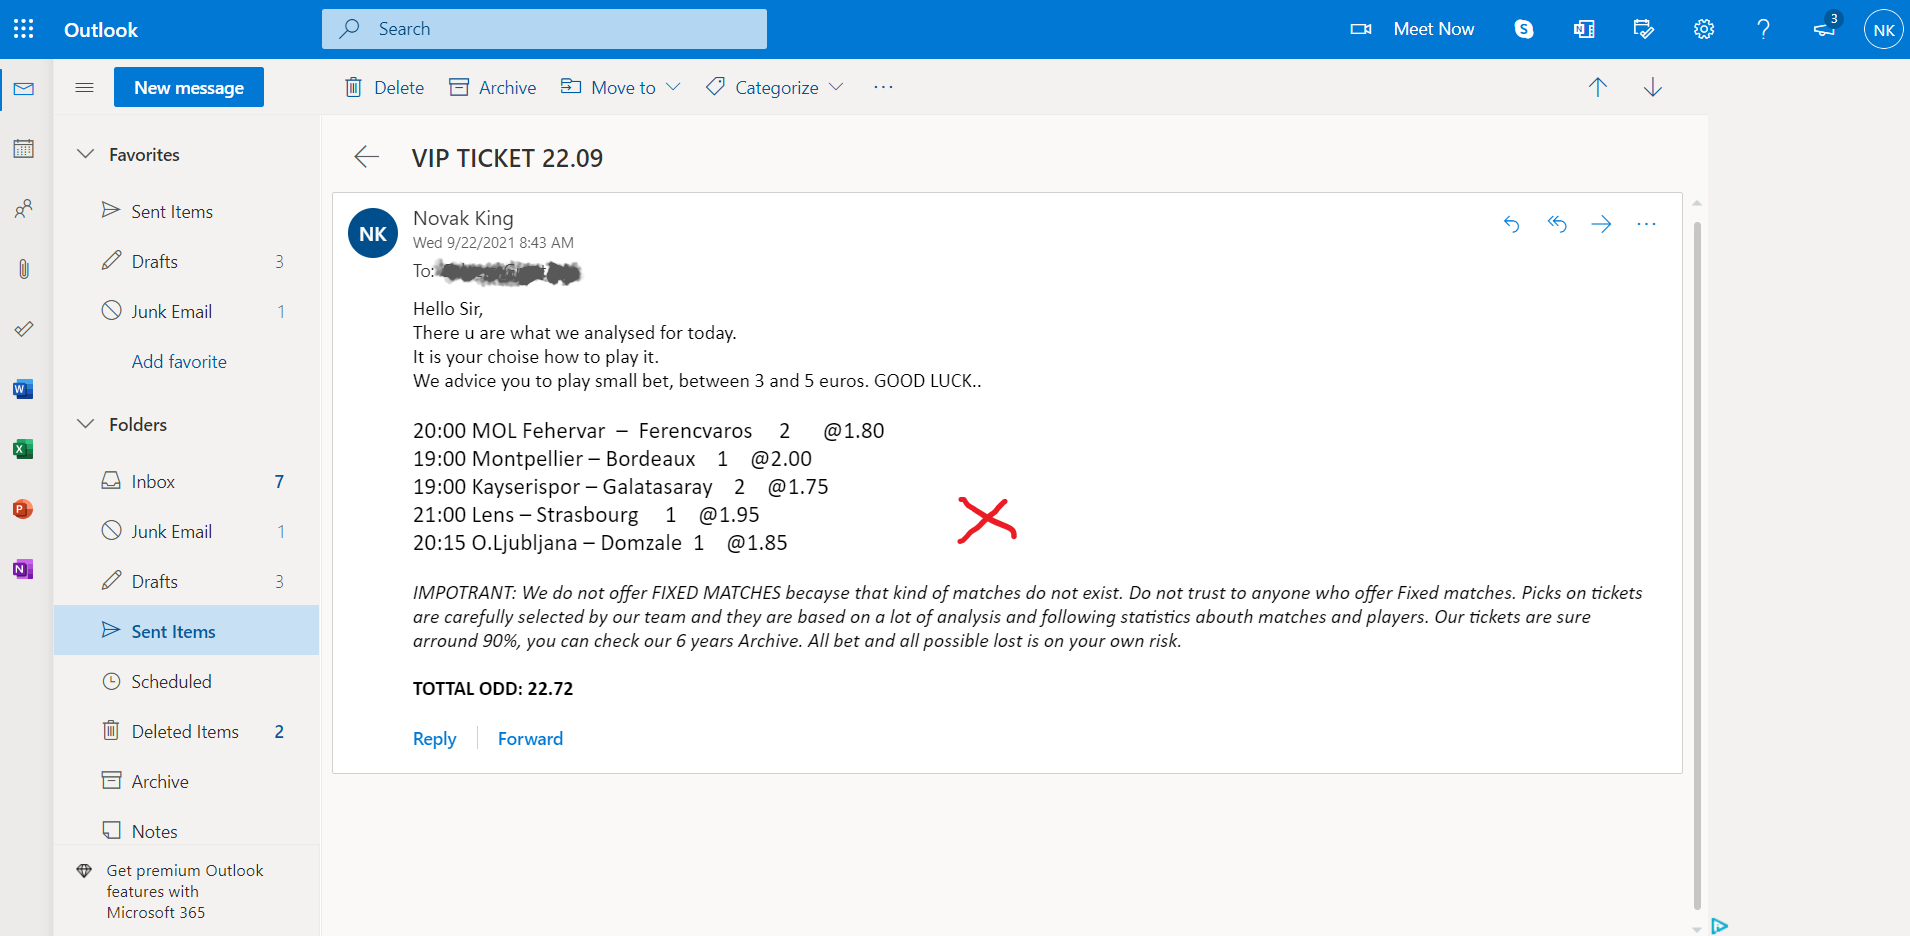Click in the Search box

544,29
